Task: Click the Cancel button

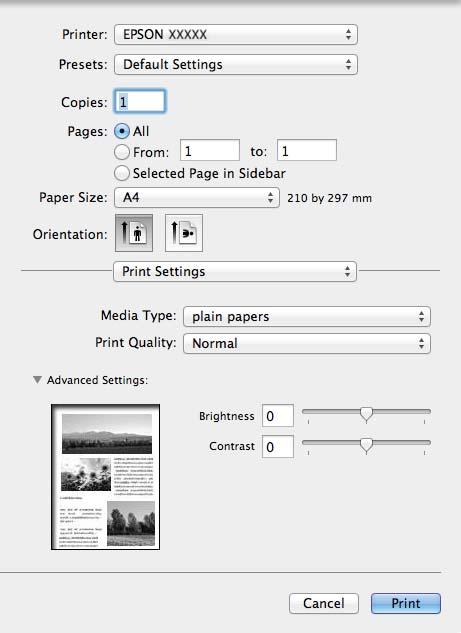Action: click(324, 603)
